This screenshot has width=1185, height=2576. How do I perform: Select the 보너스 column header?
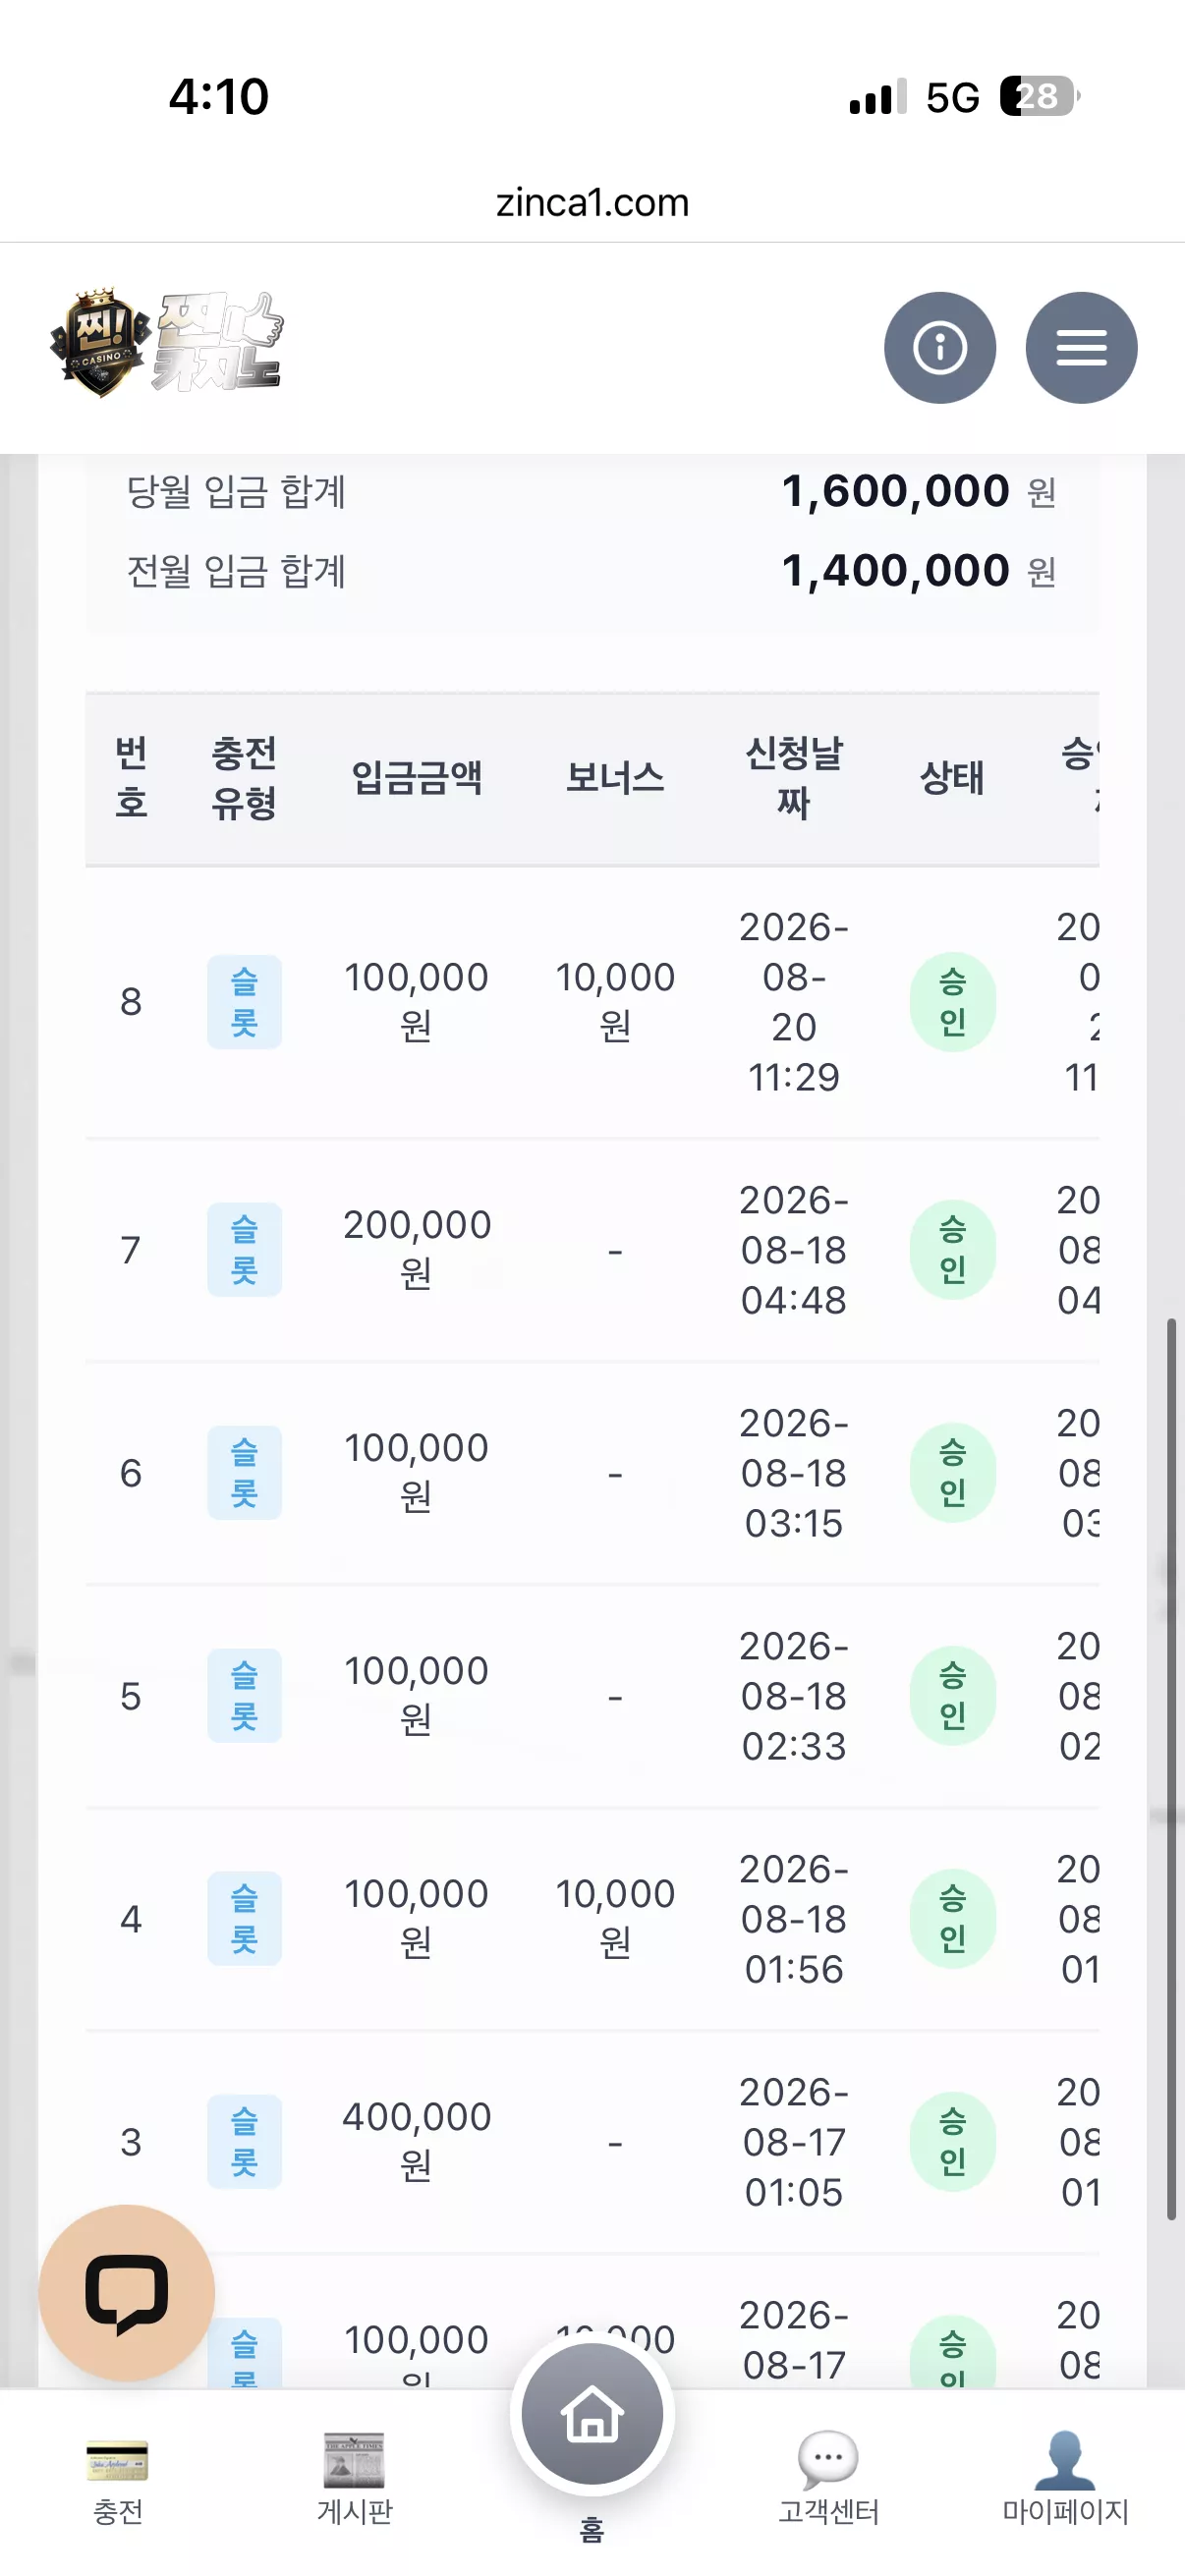tap(615, 778)
